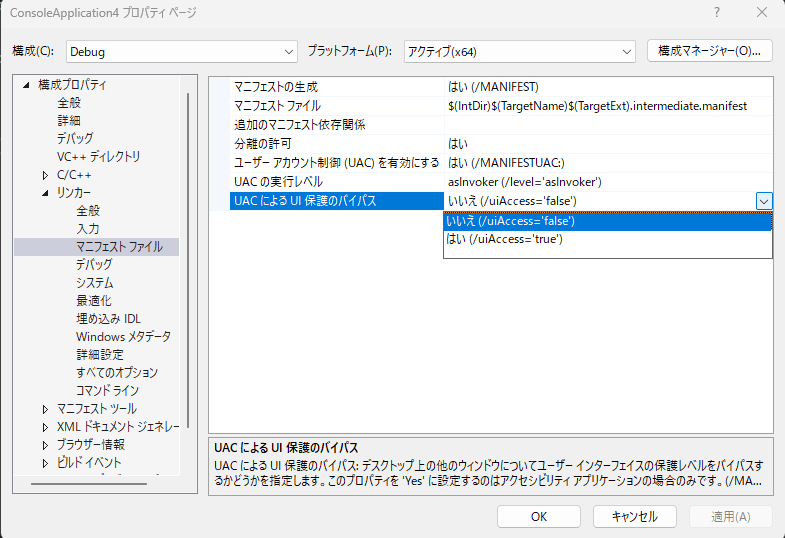Collapse the 構成プロパティ tree node
This screenshot has width=785, height=538.
pyautogui.click(x=26, y=85)
